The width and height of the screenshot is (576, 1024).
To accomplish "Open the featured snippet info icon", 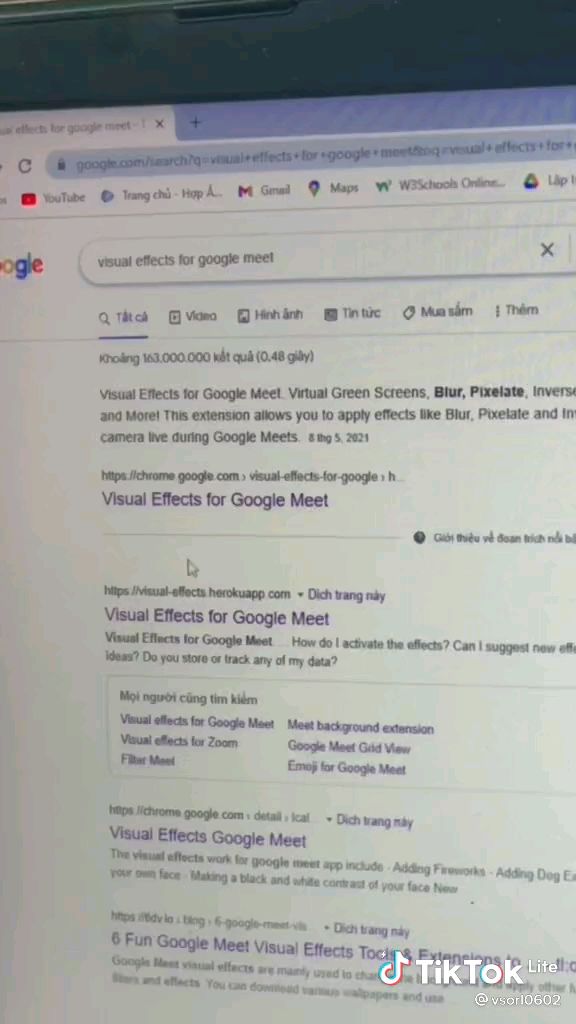I will coord(420,537).
